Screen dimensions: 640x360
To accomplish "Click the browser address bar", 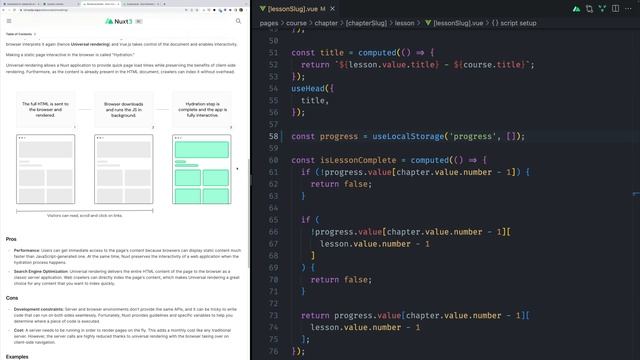I will 102,10.
